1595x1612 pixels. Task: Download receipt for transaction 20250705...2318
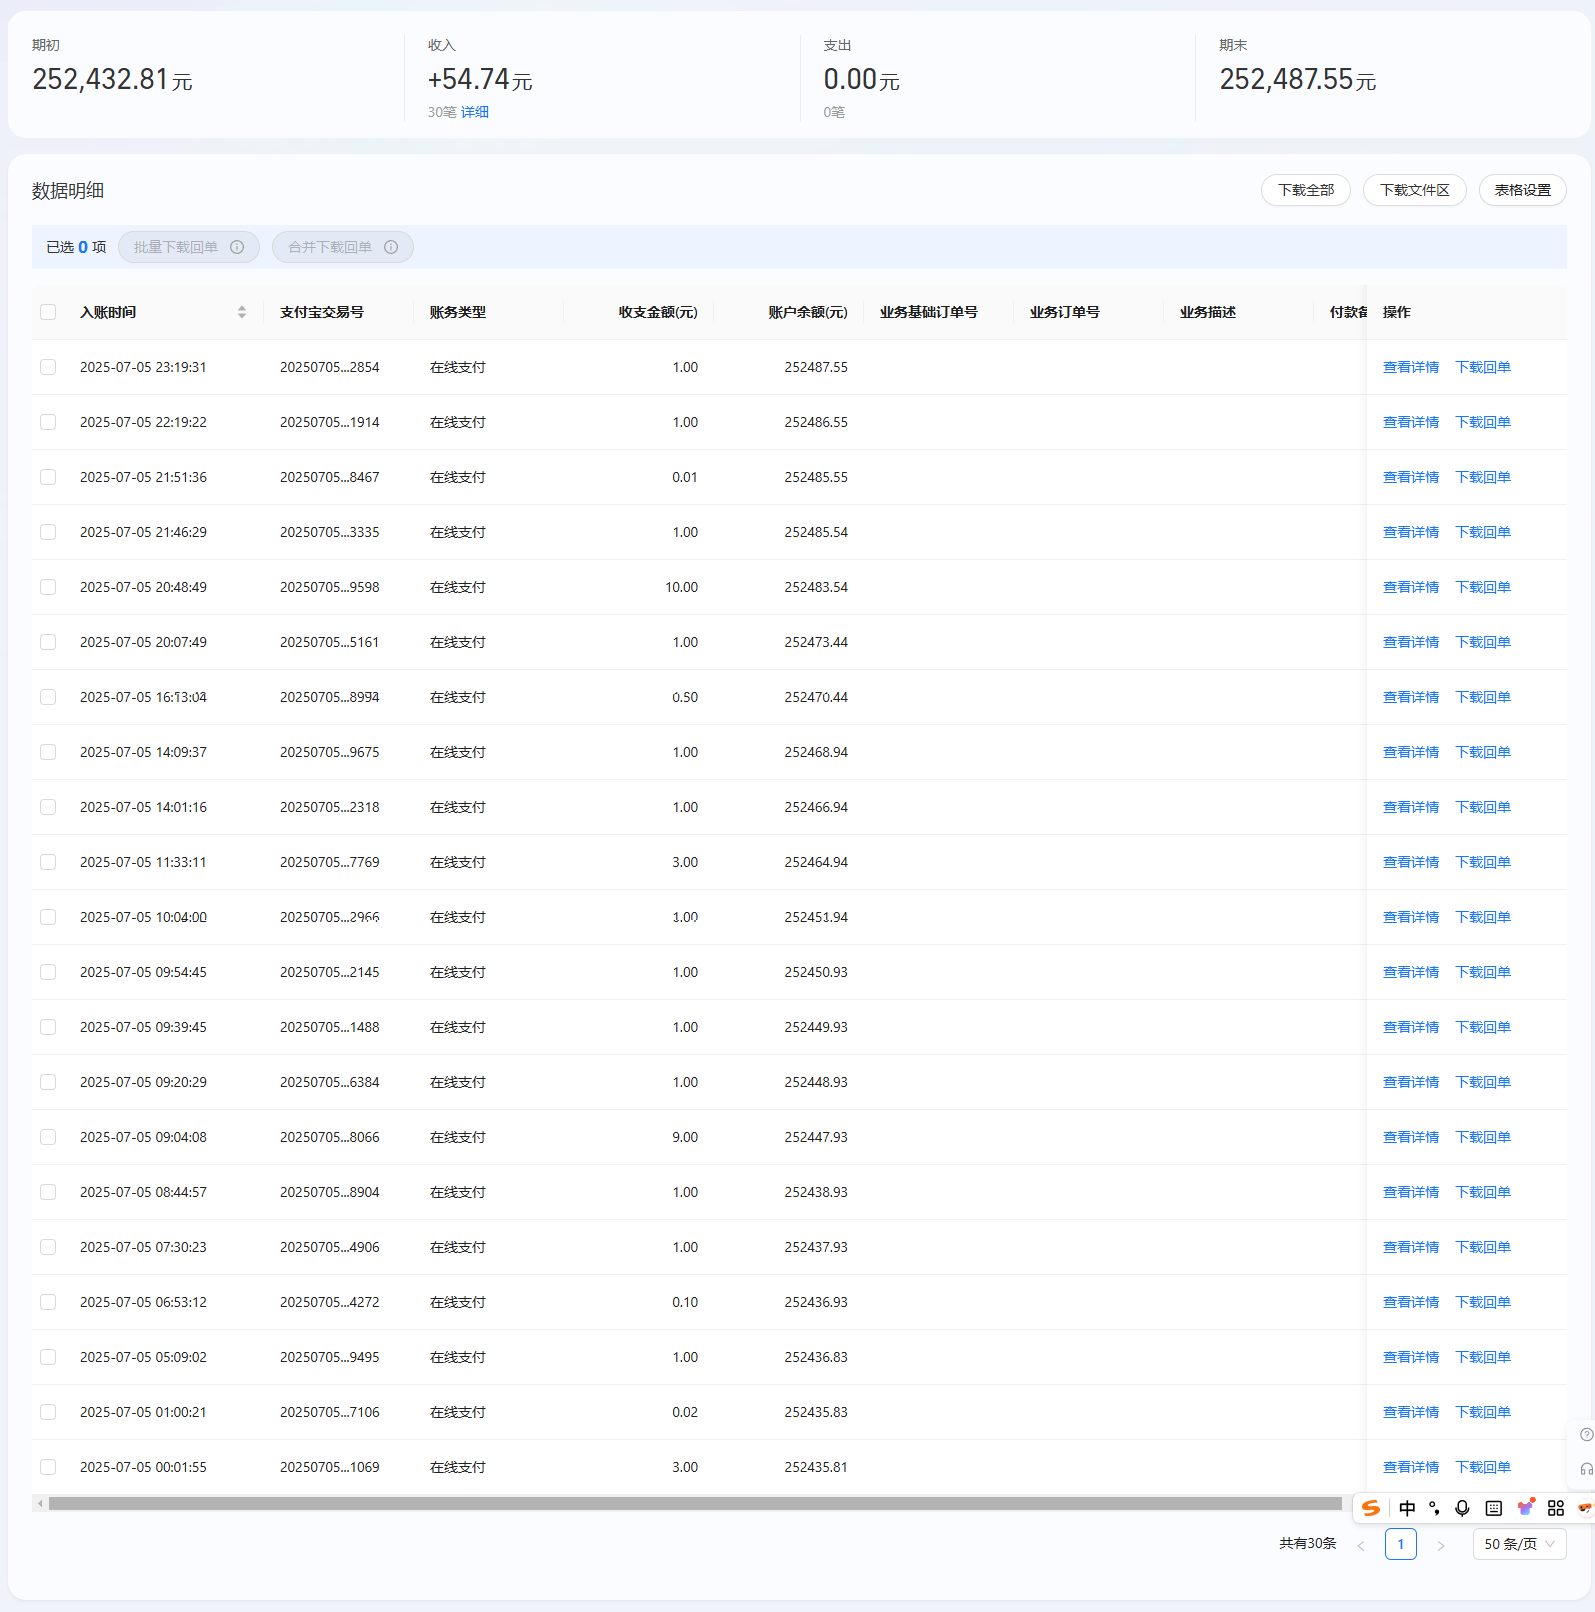click(1483, 807)
